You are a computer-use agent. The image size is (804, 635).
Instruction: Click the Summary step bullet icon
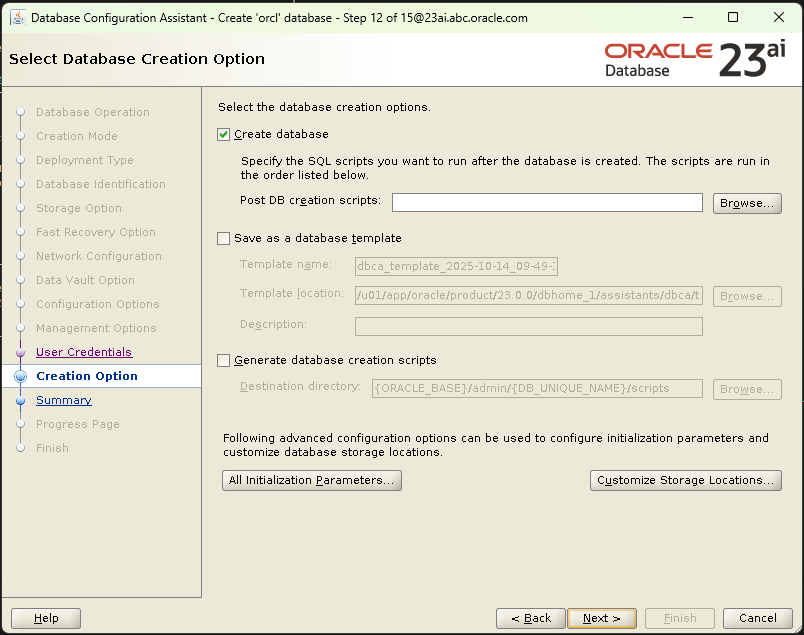20,400
